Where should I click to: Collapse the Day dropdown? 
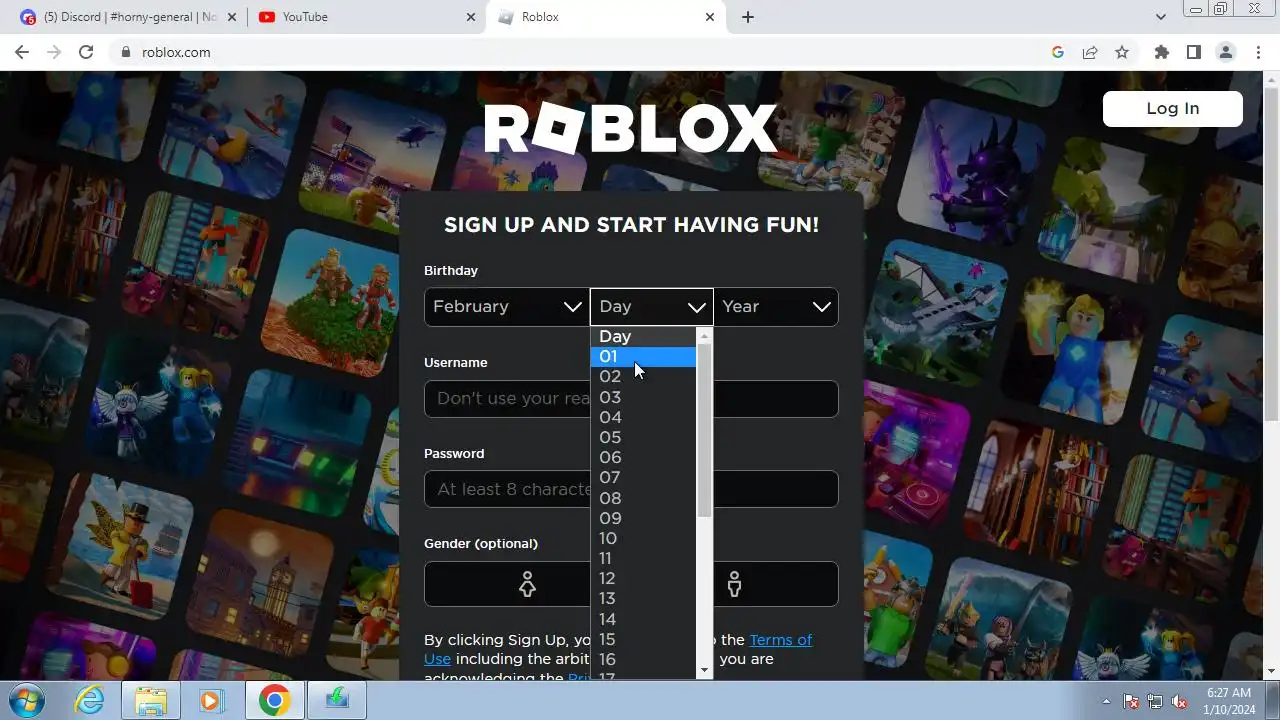652,307
